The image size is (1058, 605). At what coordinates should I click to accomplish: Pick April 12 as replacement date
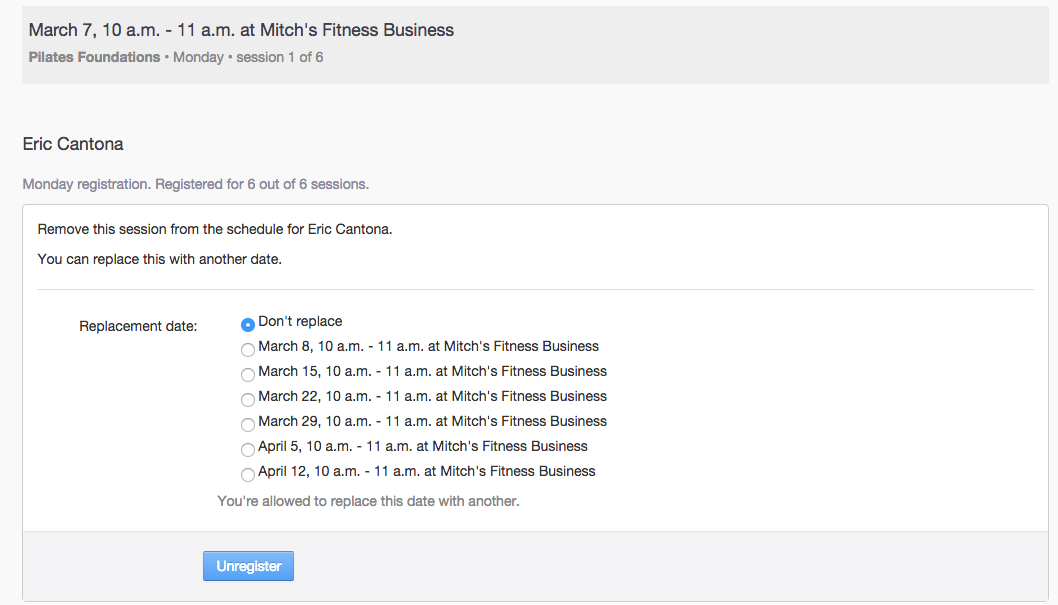click(248, 474)
